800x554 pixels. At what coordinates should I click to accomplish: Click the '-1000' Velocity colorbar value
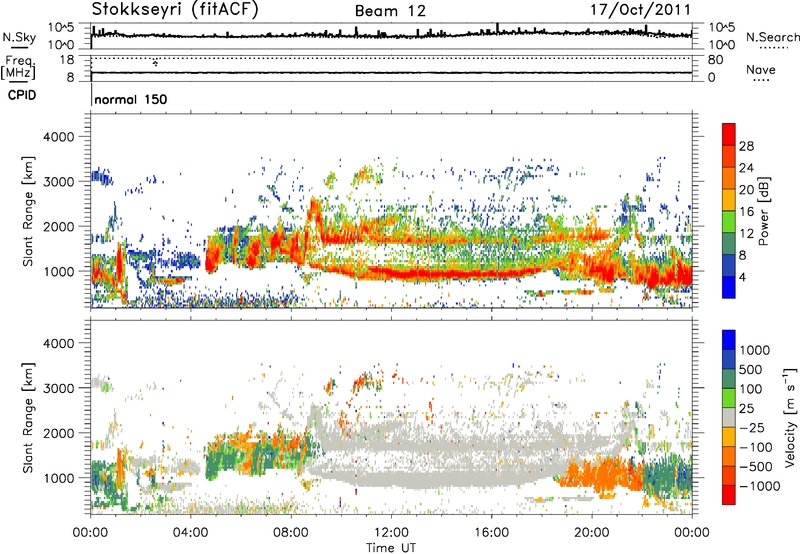760,486
